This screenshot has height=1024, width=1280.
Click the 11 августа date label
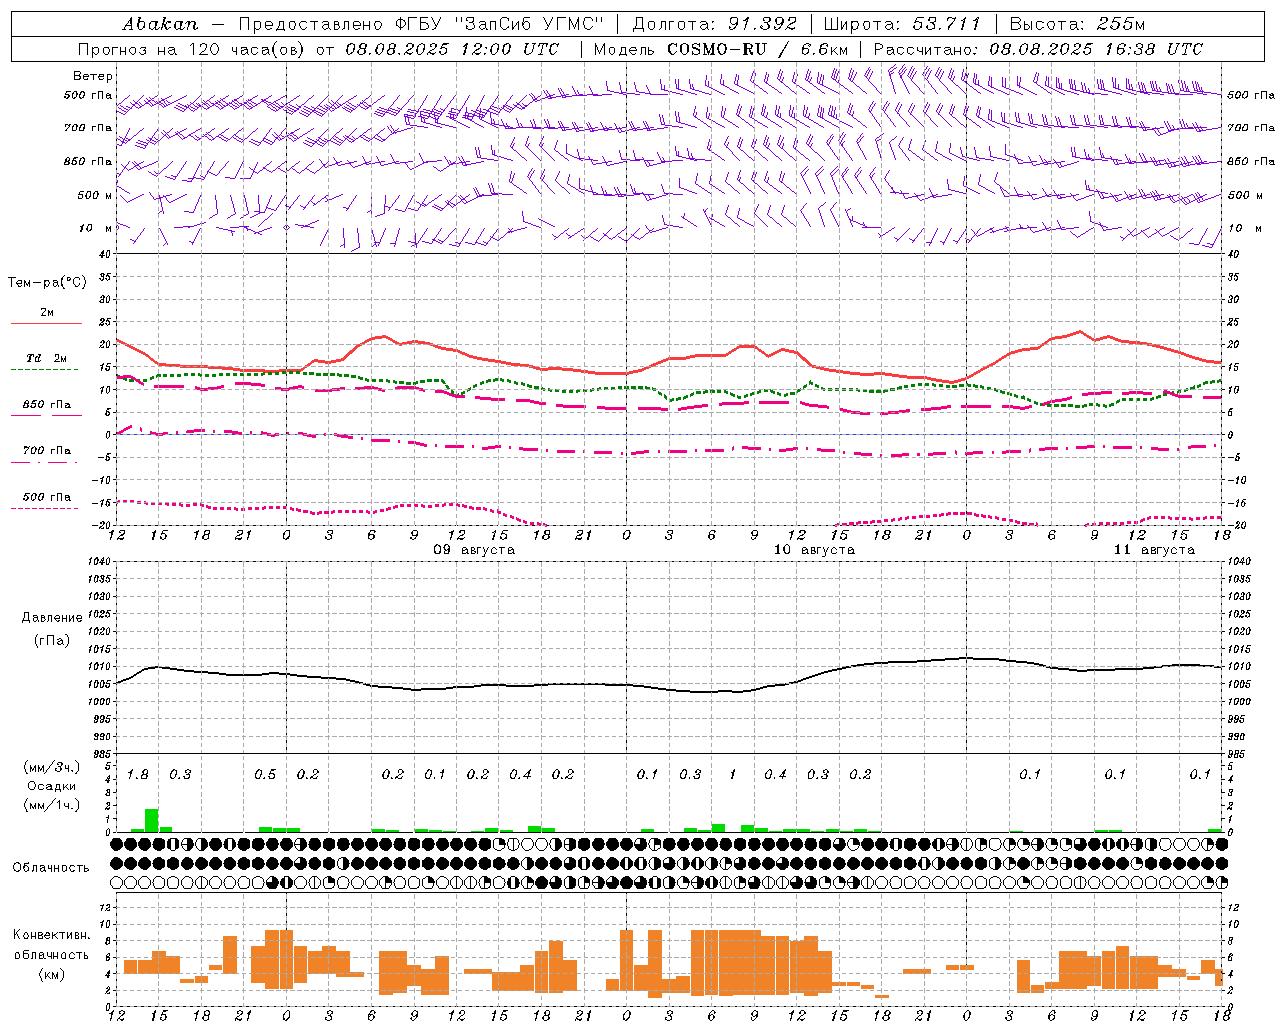click(1154, 550)
